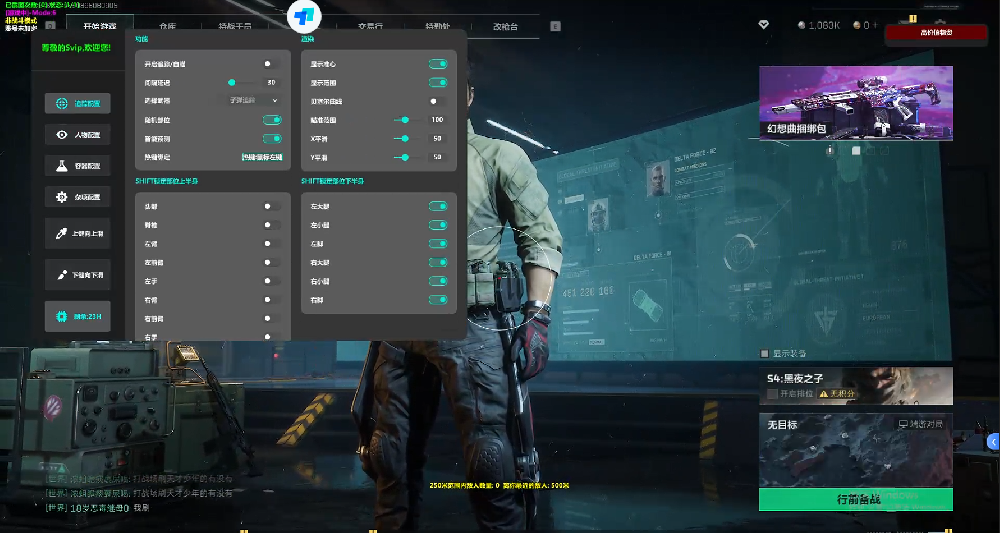Open the 幻想曲捆绑包 weapon bundle banner

tap(856, 103)
